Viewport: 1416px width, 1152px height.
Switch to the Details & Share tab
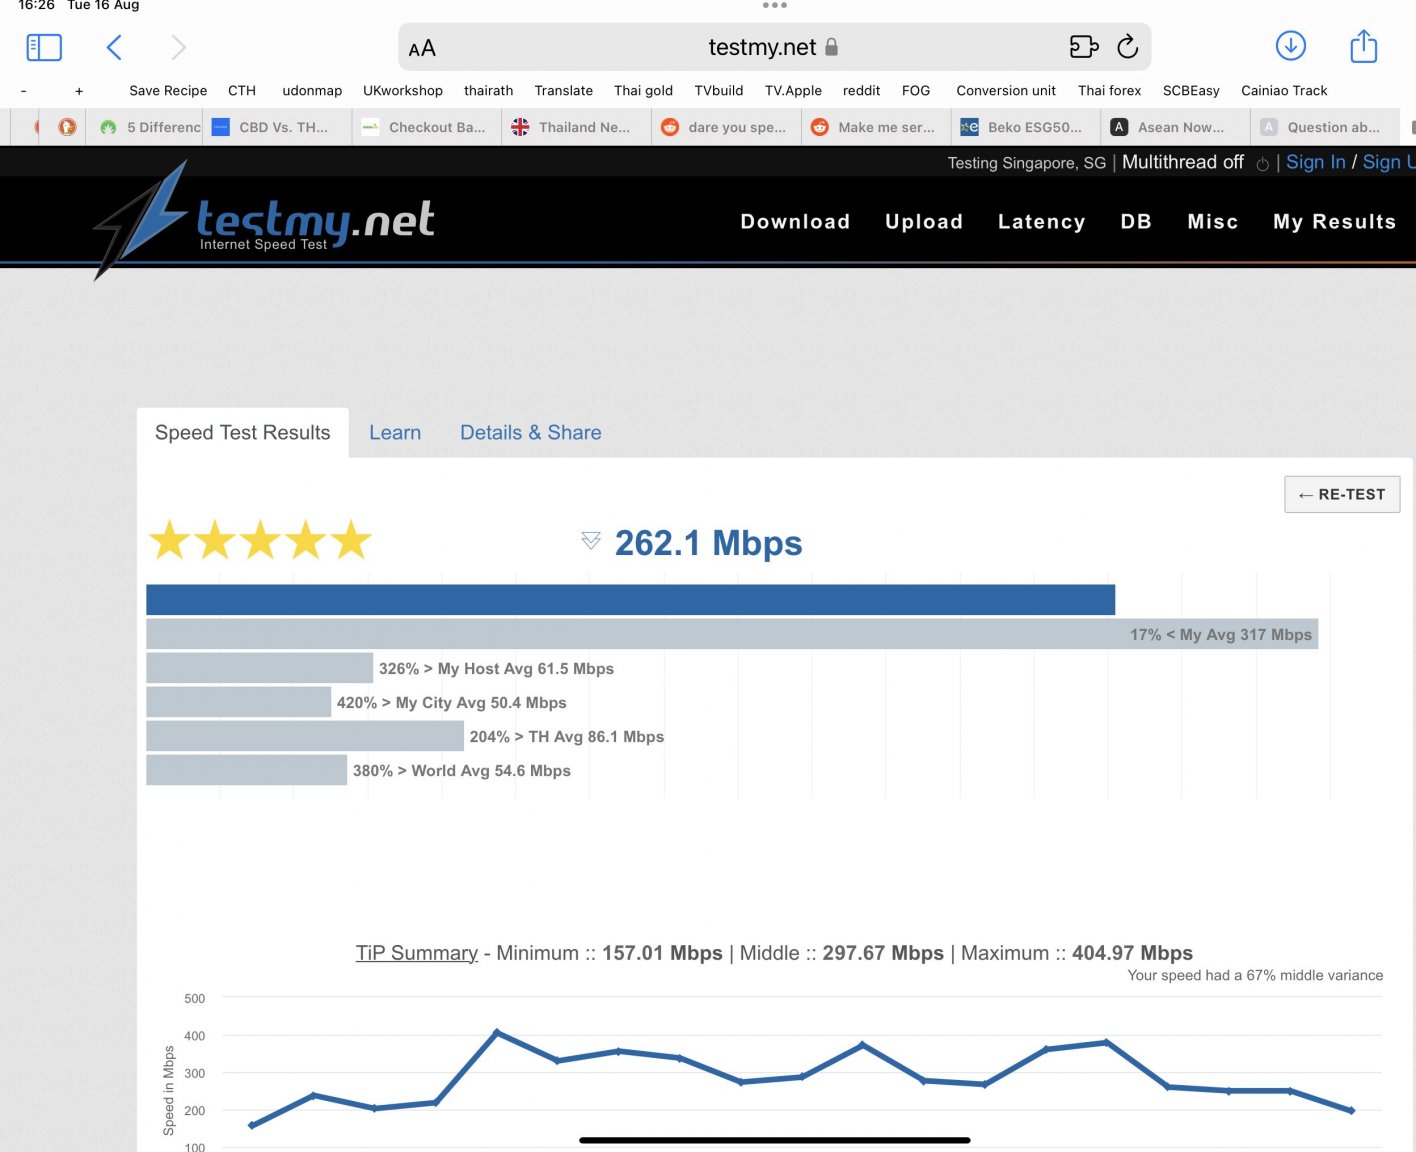pos(531,432)
